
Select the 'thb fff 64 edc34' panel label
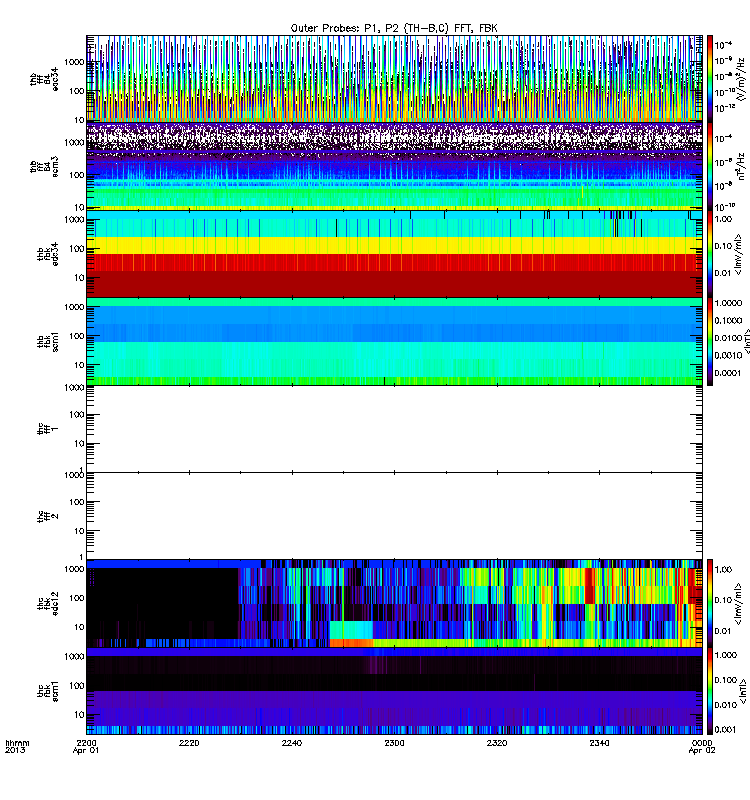44,79
